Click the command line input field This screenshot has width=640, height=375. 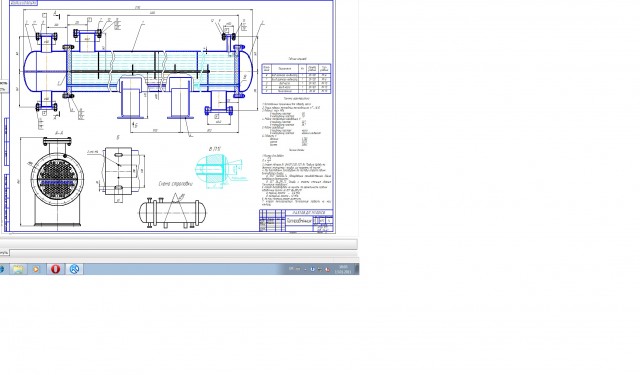click(183, 253)
